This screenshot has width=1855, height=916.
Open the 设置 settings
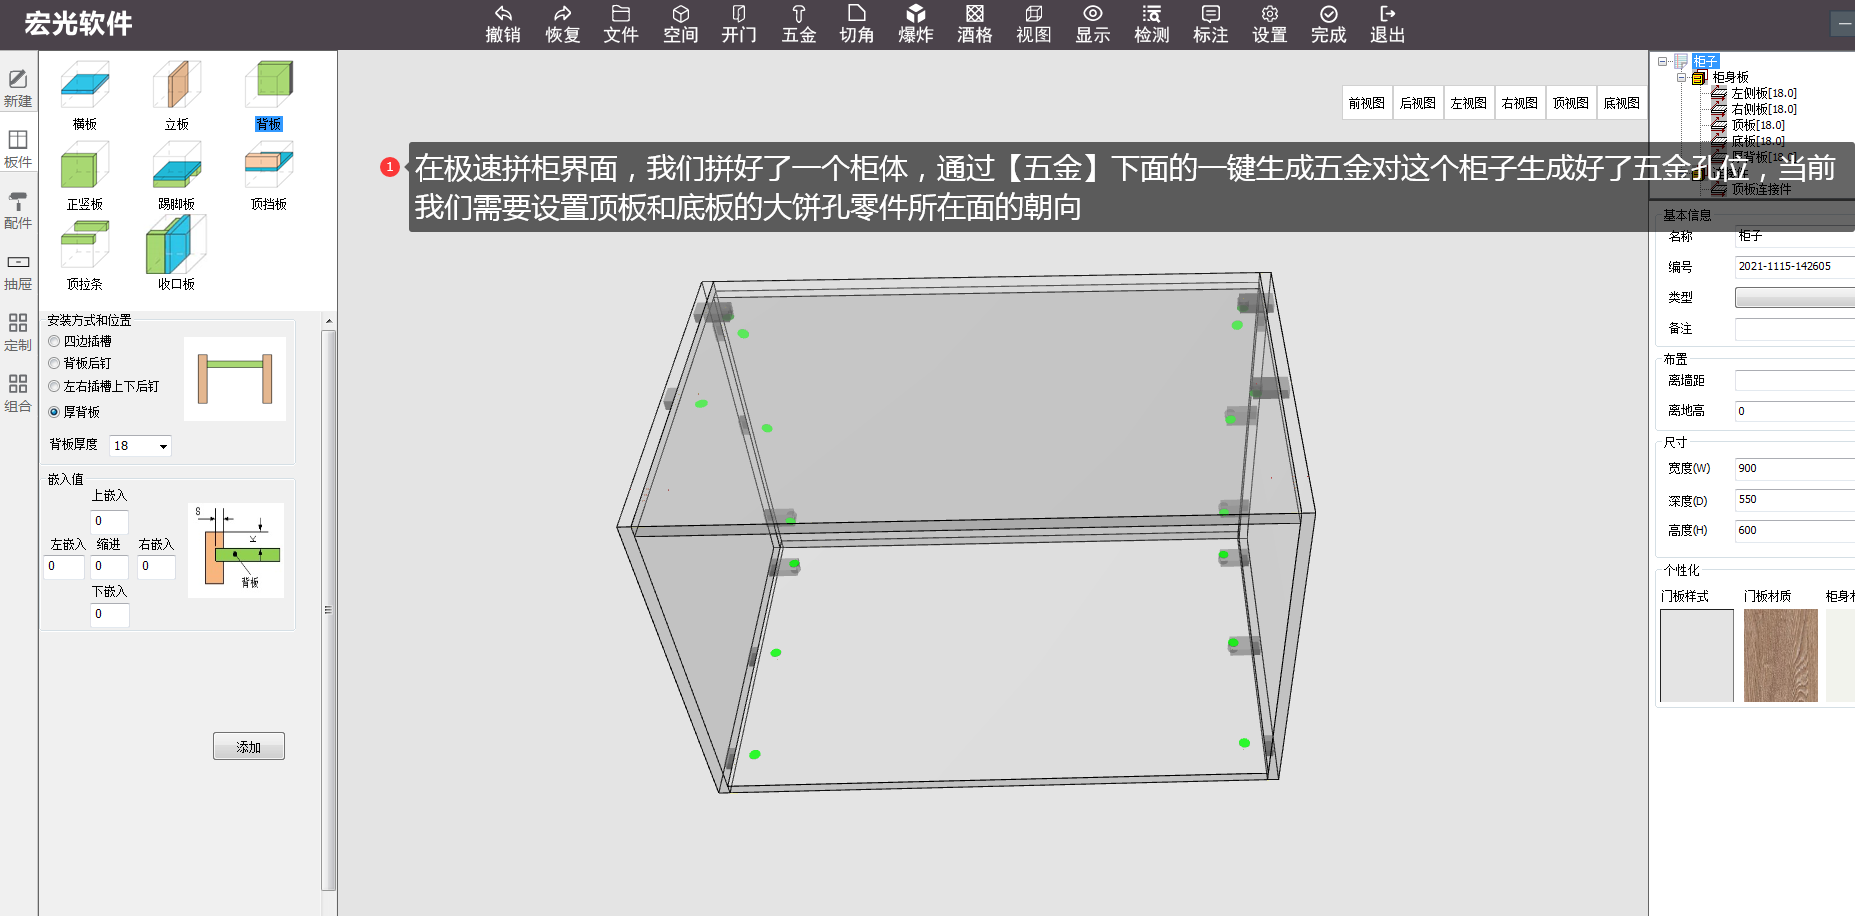[1270, 24]
